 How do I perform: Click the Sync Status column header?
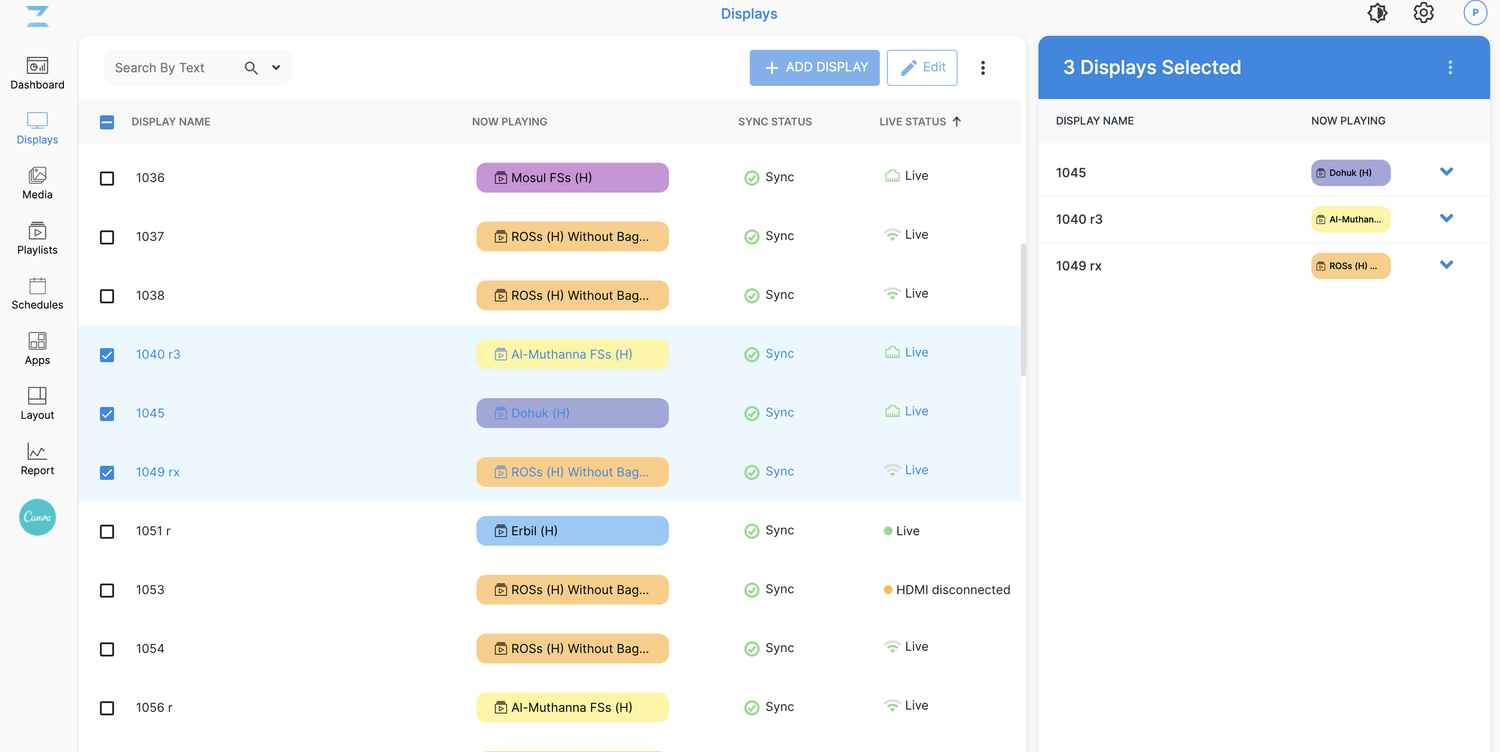coord(775,122)
